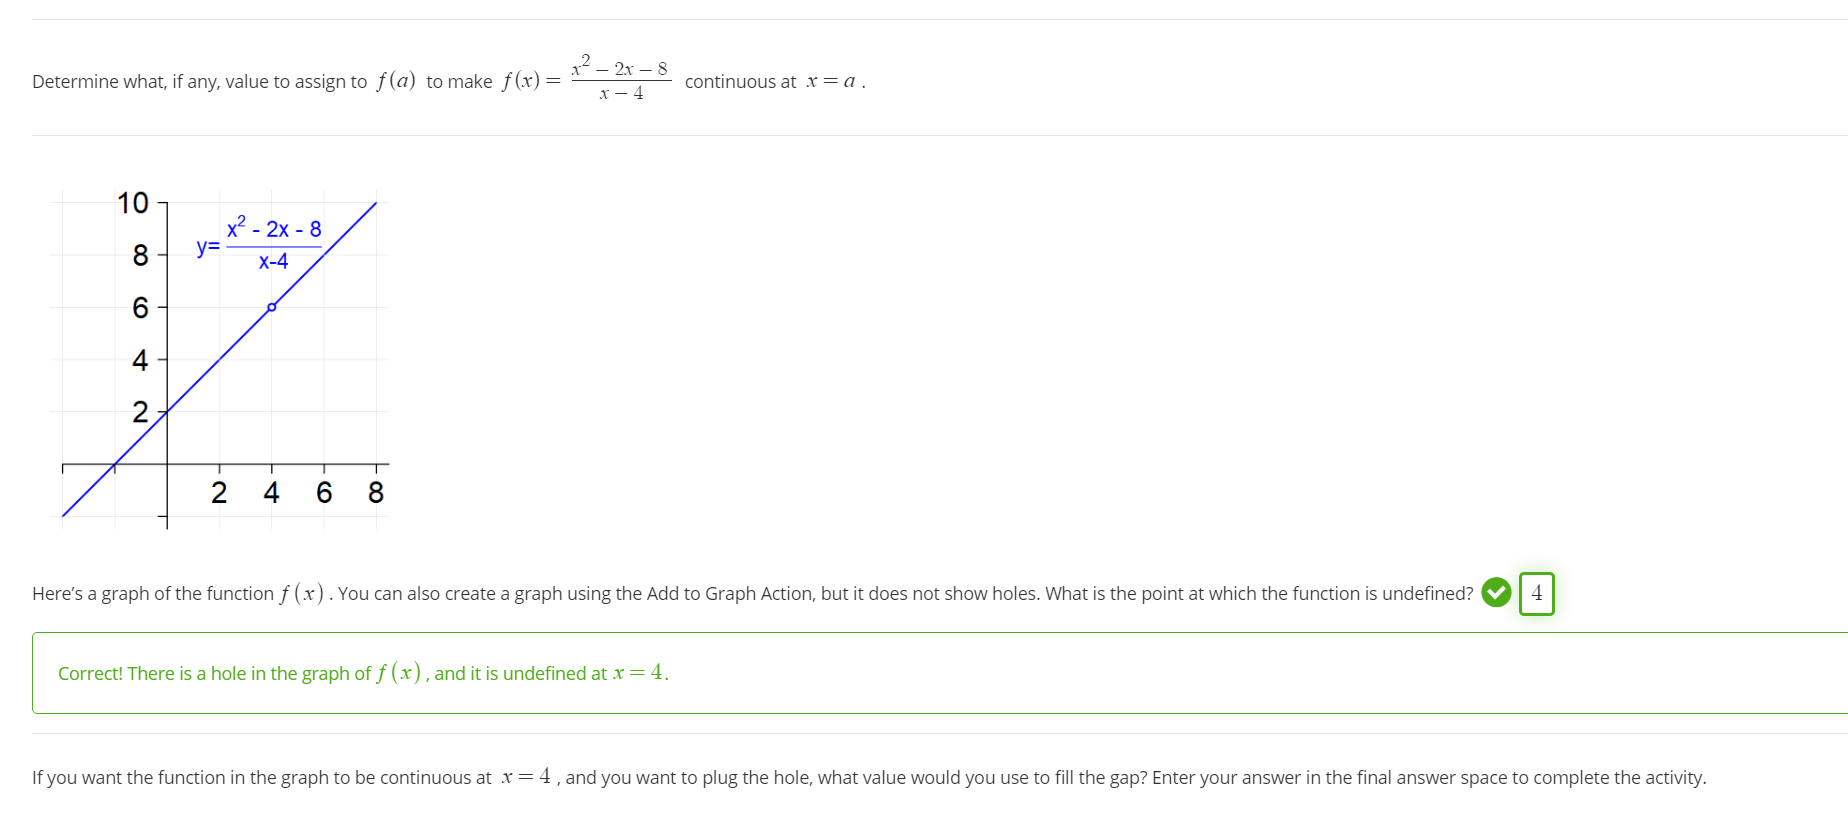Screen dimensions: 1848x838
Task: Select the open-circle hole marker on the graph
Action: (270, 307)
